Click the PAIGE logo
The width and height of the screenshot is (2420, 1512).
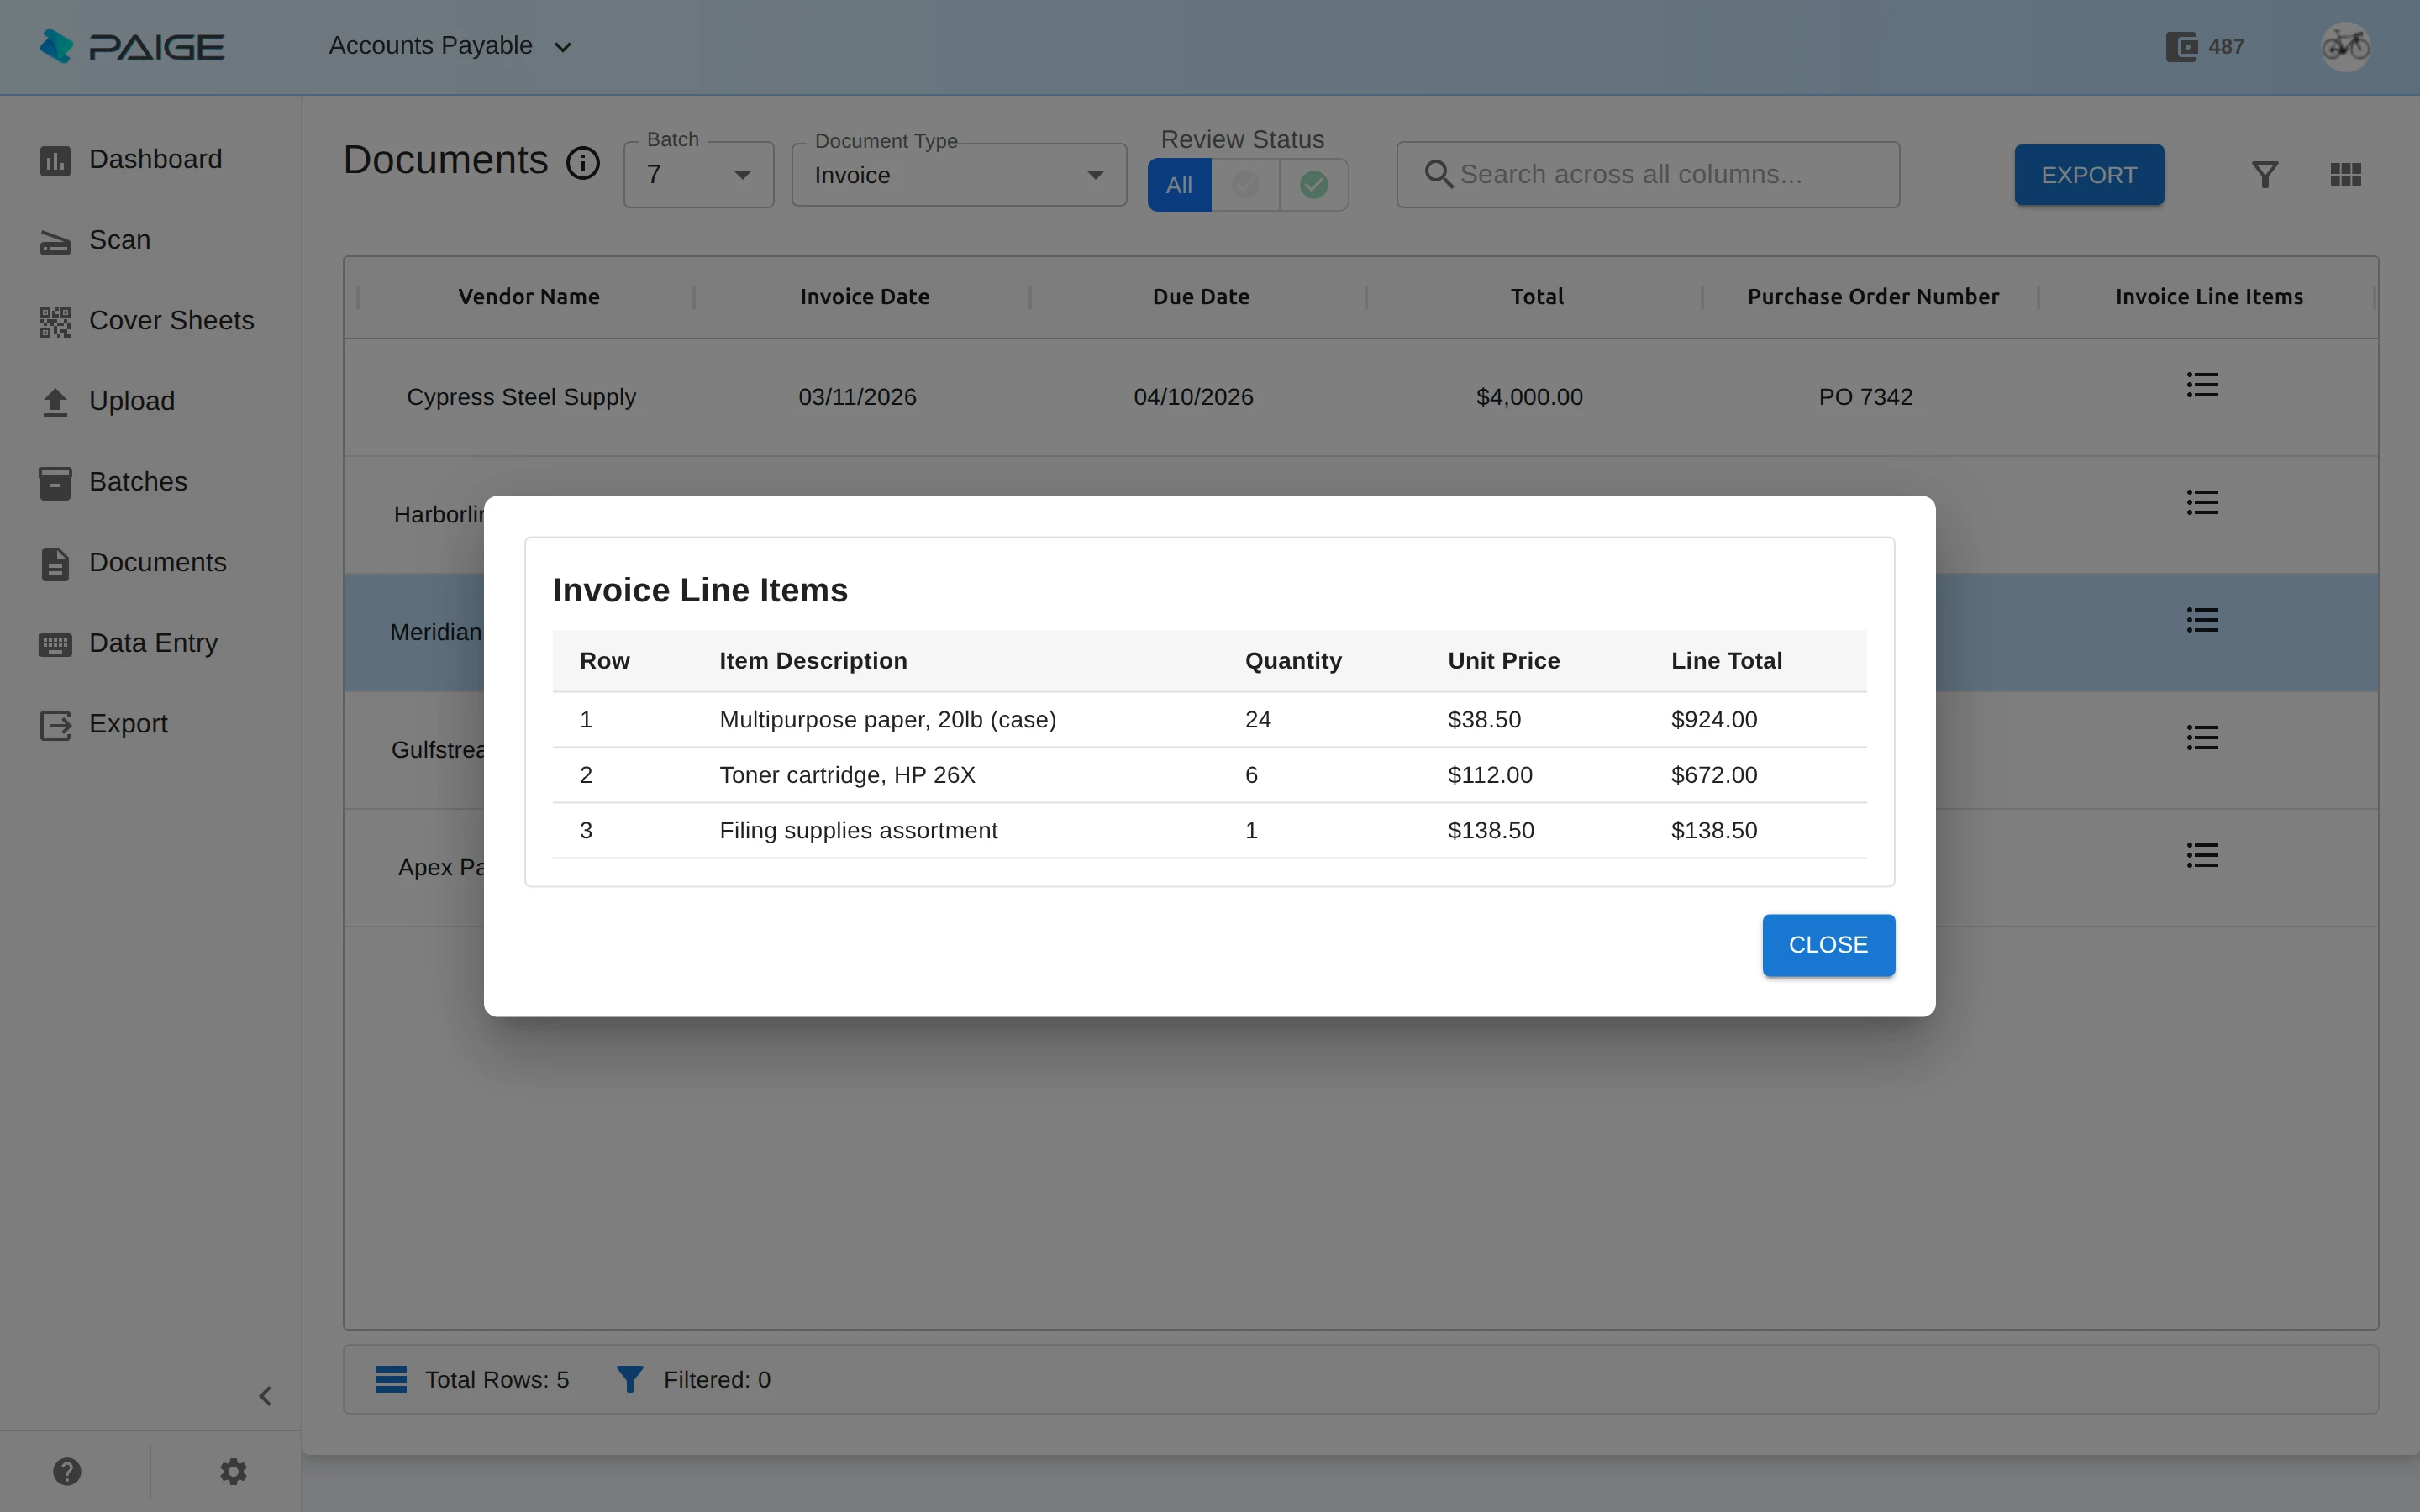[131, 46]
